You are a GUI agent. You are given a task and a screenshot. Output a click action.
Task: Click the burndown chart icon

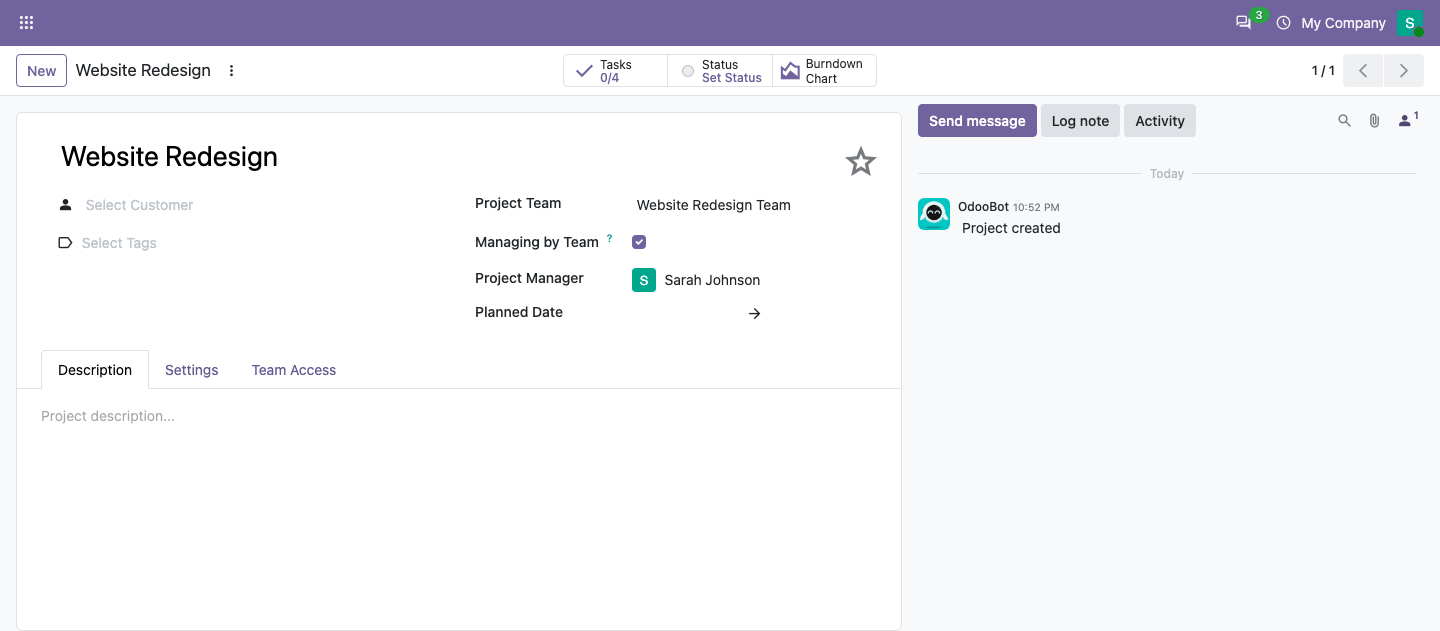(790, 71)
